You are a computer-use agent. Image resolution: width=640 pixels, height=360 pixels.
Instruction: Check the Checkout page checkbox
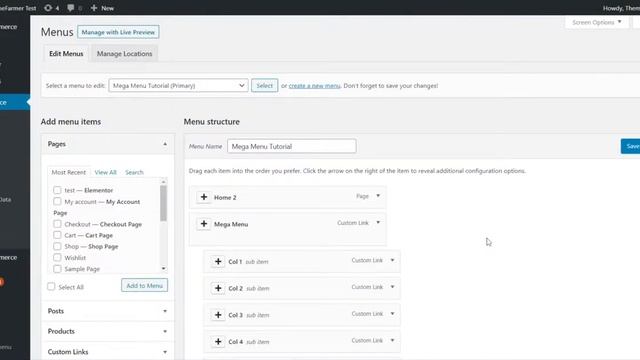(x=57, y=224)
